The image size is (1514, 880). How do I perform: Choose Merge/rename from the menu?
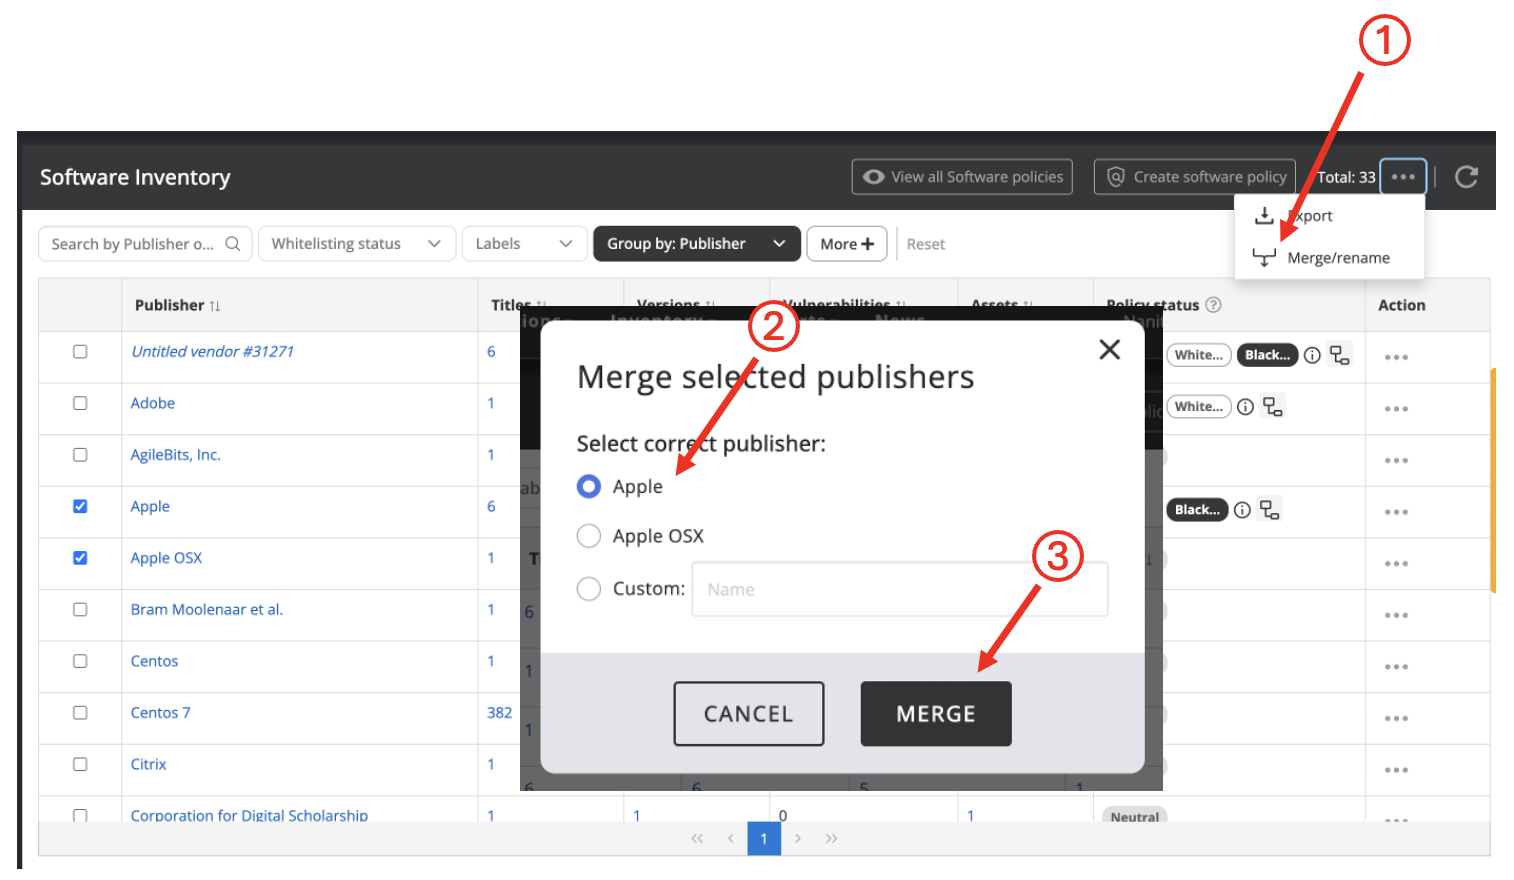[1337, 258]
